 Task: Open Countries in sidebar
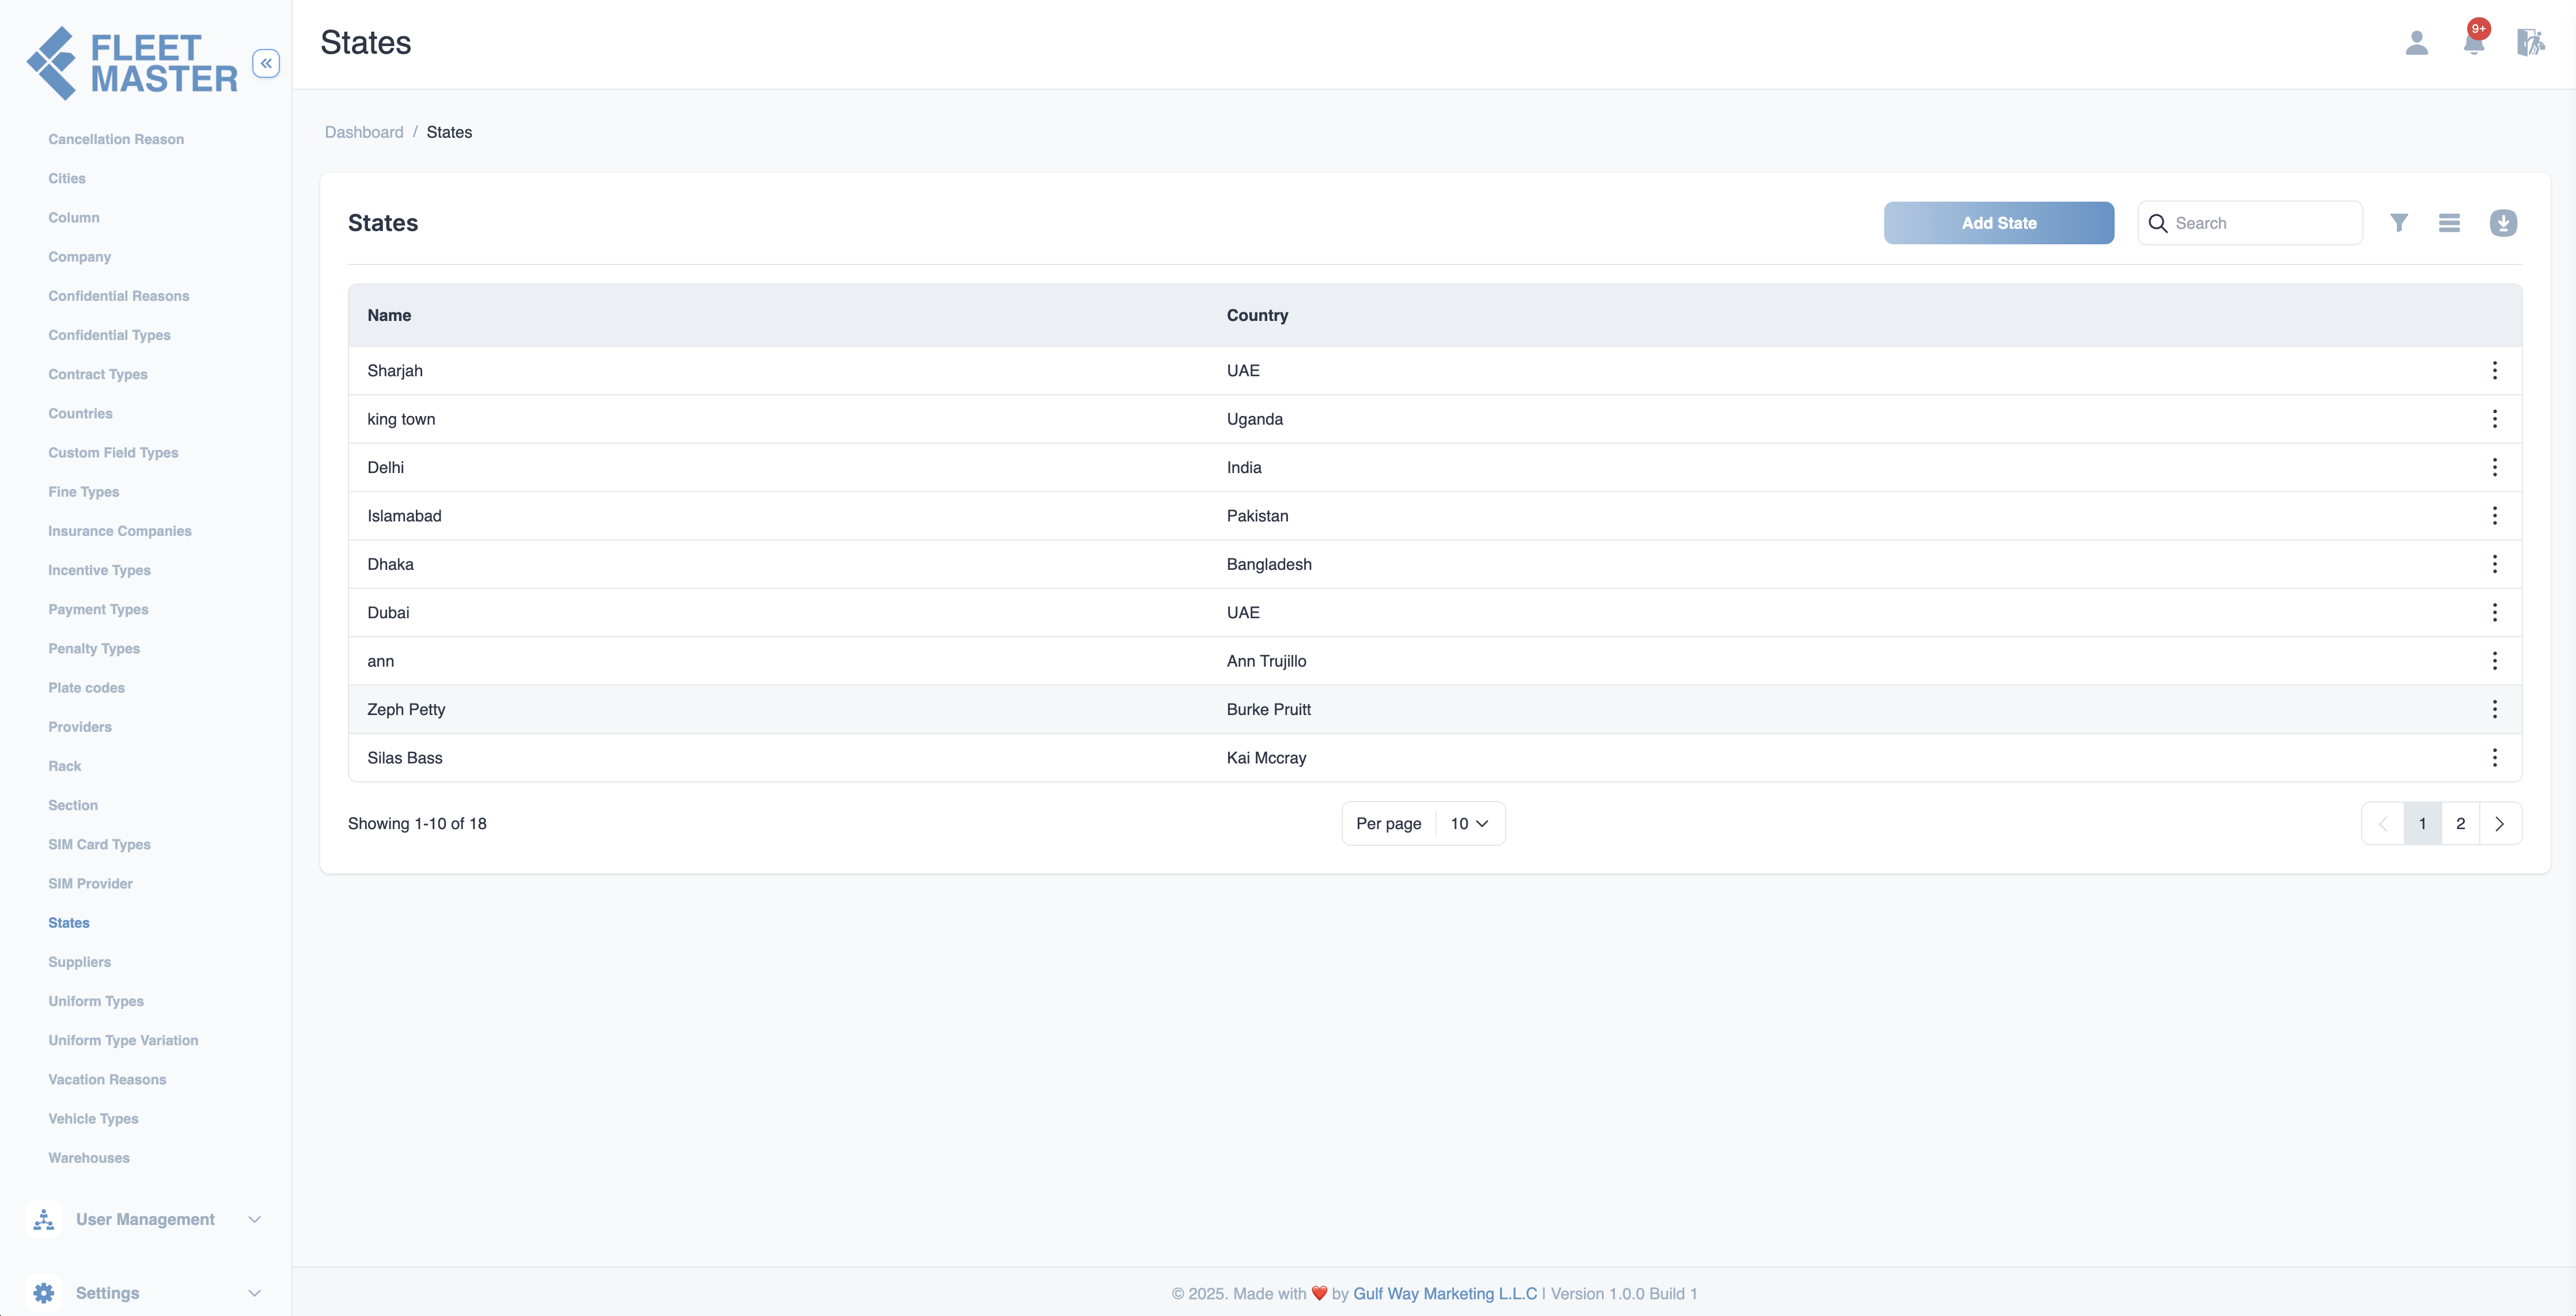click(81, 413)
